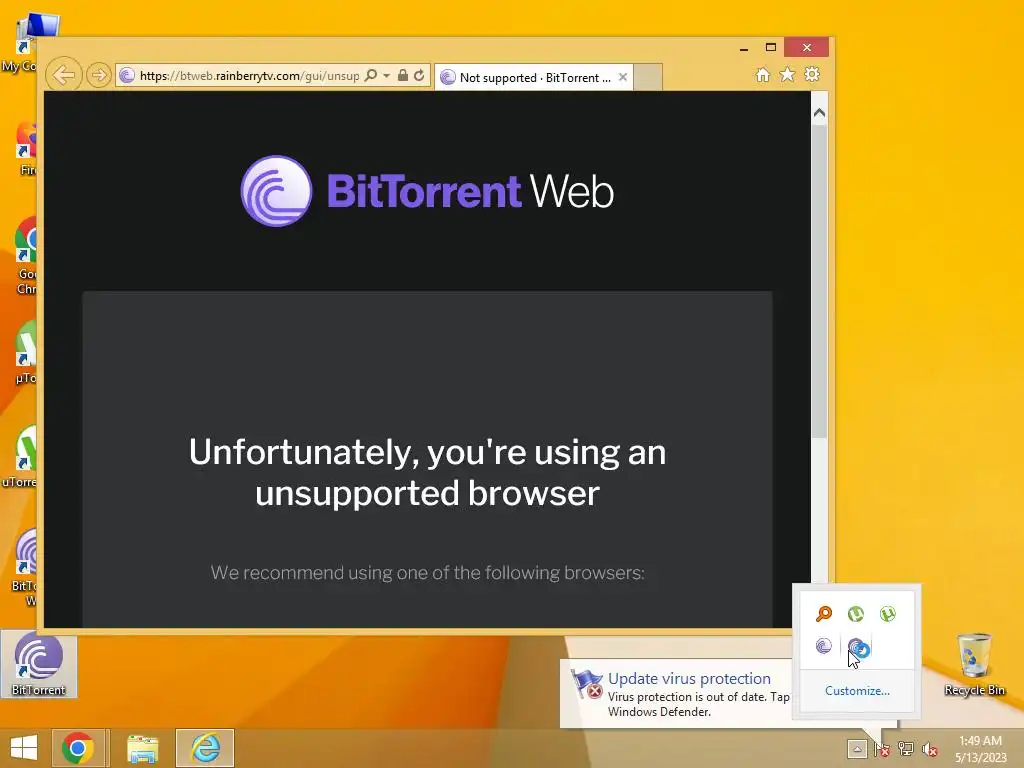Open a new tab beside the BitTorrent tab

point(648,77)
